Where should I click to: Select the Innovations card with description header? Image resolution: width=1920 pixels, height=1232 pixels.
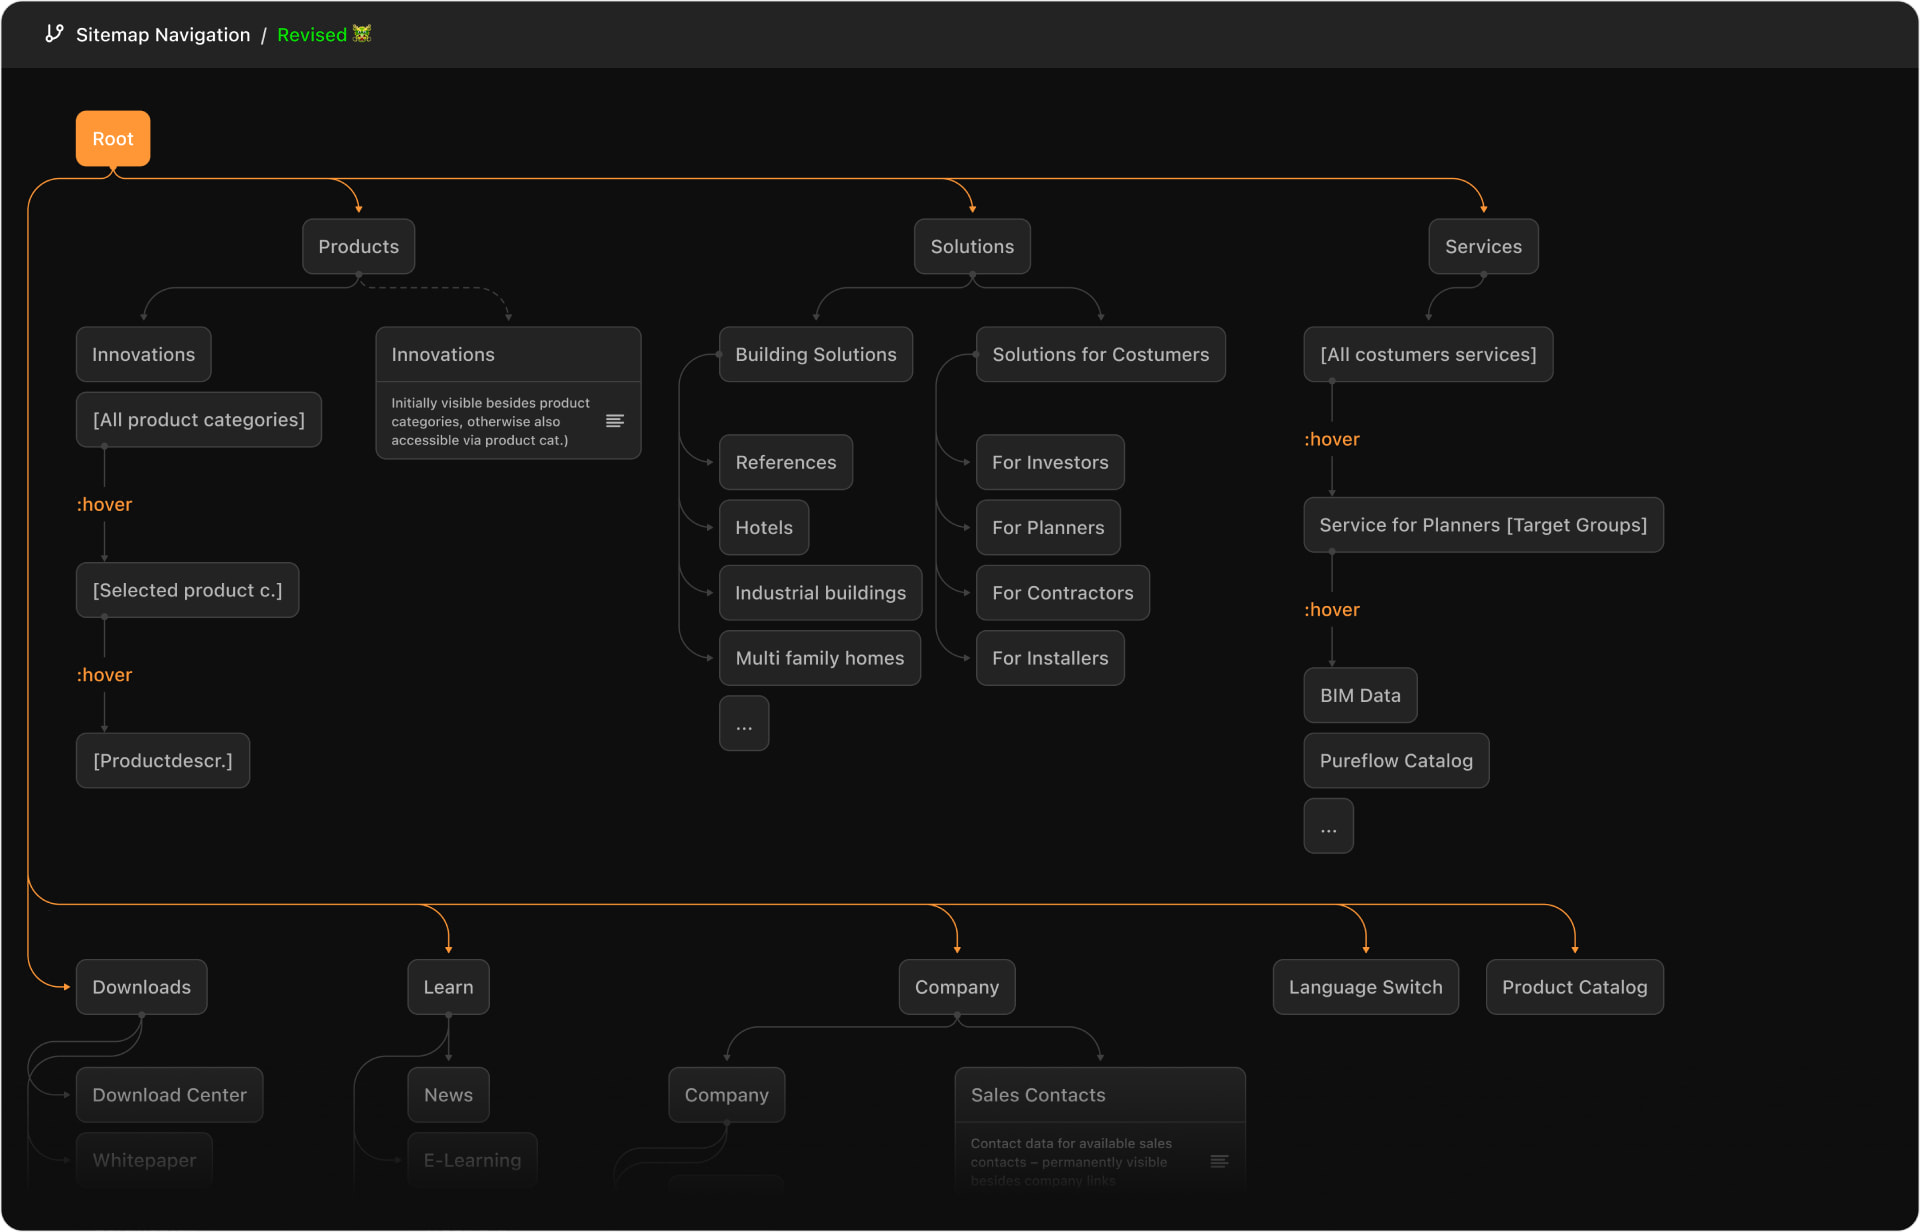tap(508, 355)
